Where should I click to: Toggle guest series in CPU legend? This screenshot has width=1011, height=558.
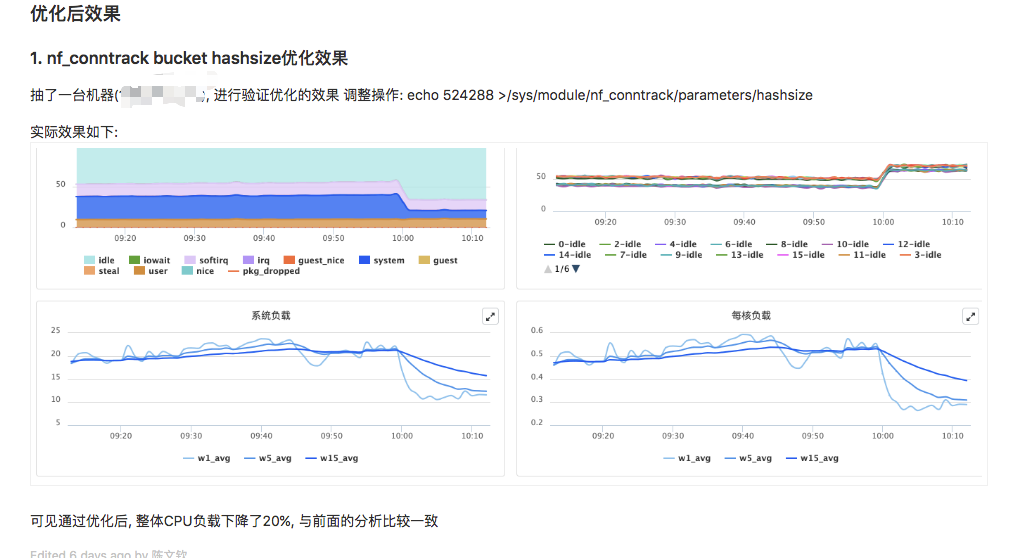pyautogui.click(x=438, y=260)
